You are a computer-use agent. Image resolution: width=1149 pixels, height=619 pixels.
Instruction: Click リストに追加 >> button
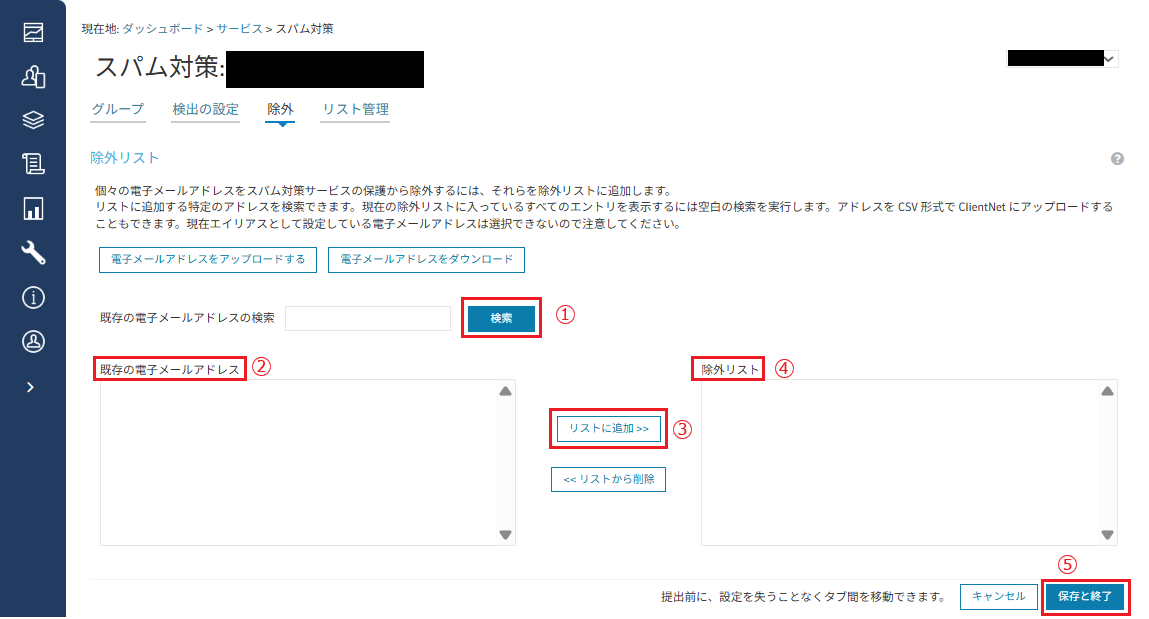point(609,429)
